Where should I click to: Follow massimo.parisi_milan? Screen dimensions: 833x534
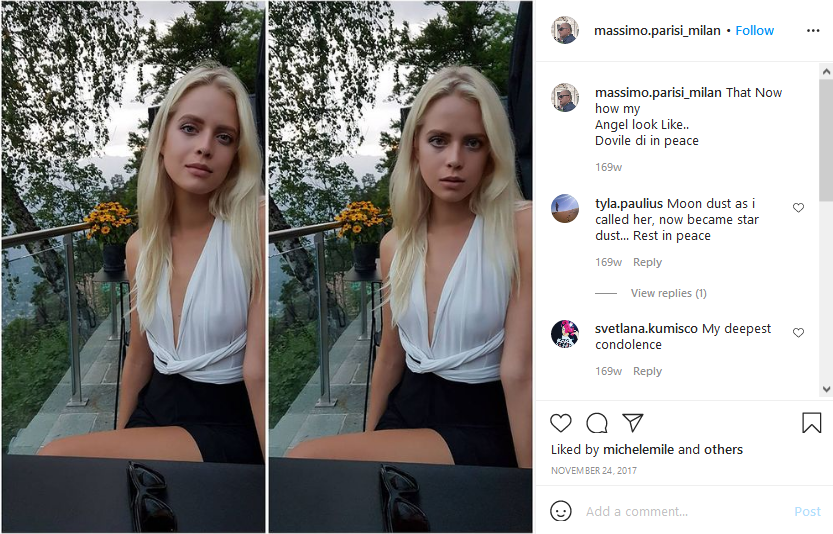click(754, 31)
